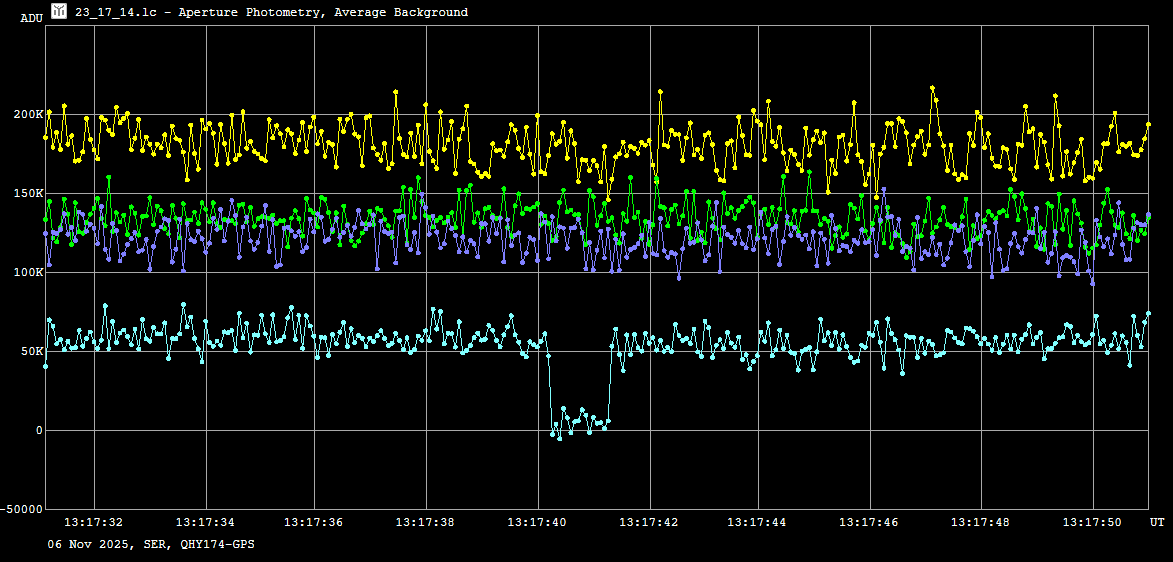The height and width of the screenshot is (562, 1173).
Task: Select the 200K y-axis label
Action: (x=27, y=115)
